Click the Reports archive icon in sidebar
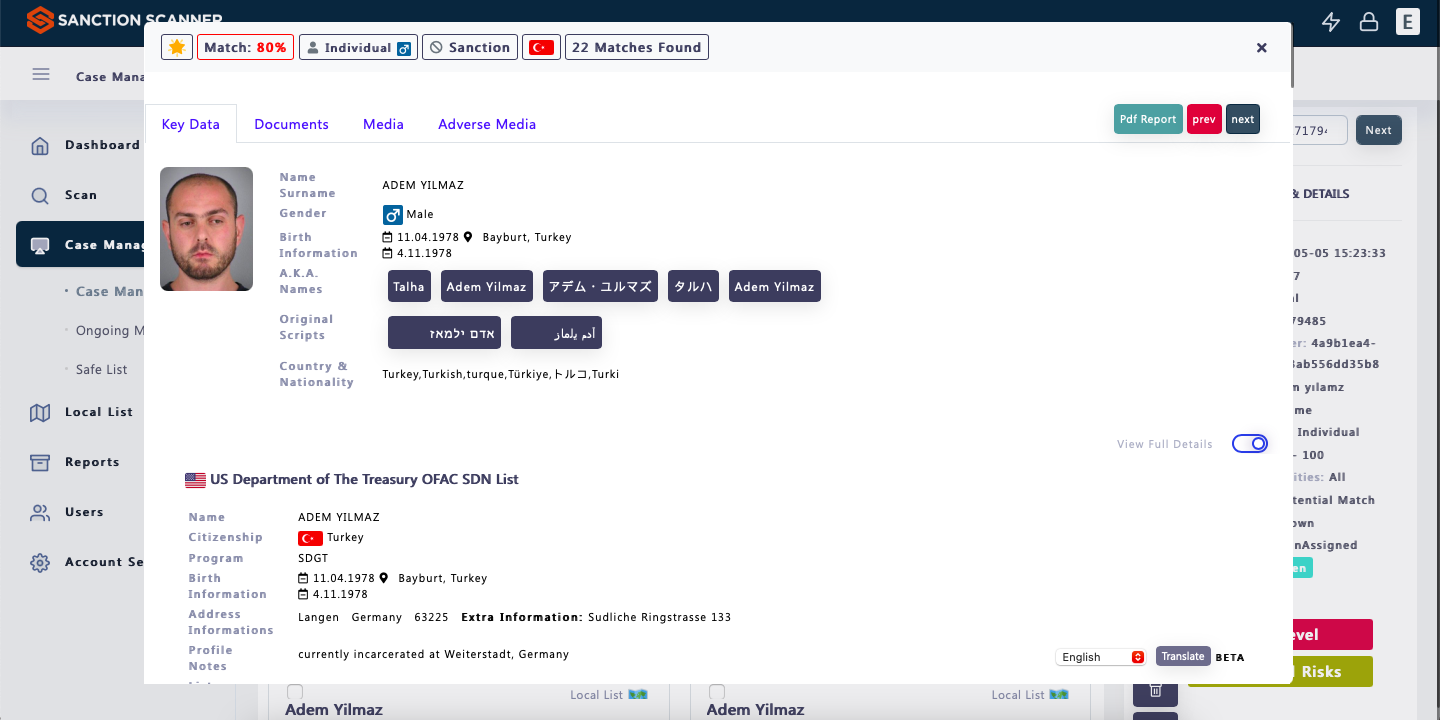The image size is (1440, 720). [x=40, y=462]
